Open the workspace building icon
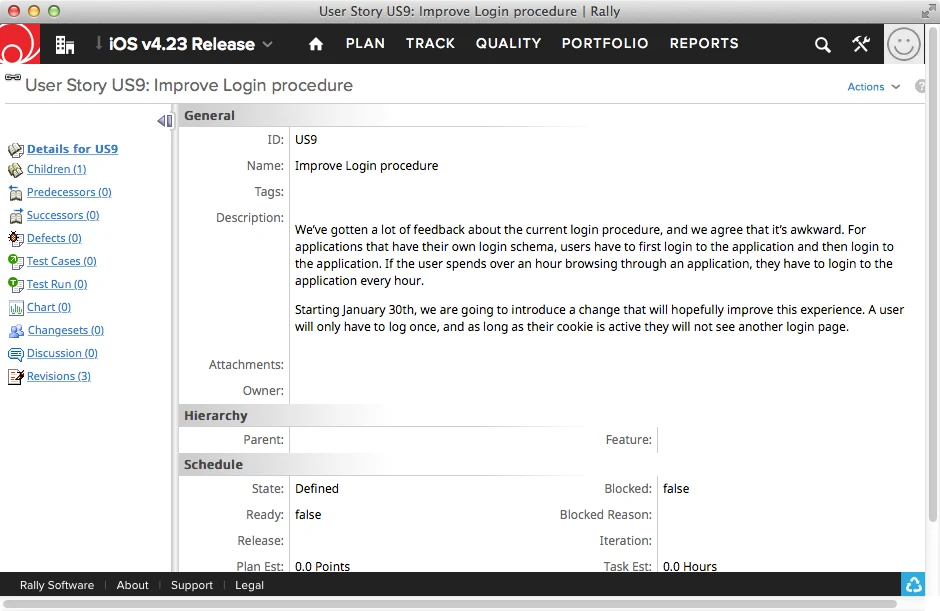 click(x=65, y=44)
